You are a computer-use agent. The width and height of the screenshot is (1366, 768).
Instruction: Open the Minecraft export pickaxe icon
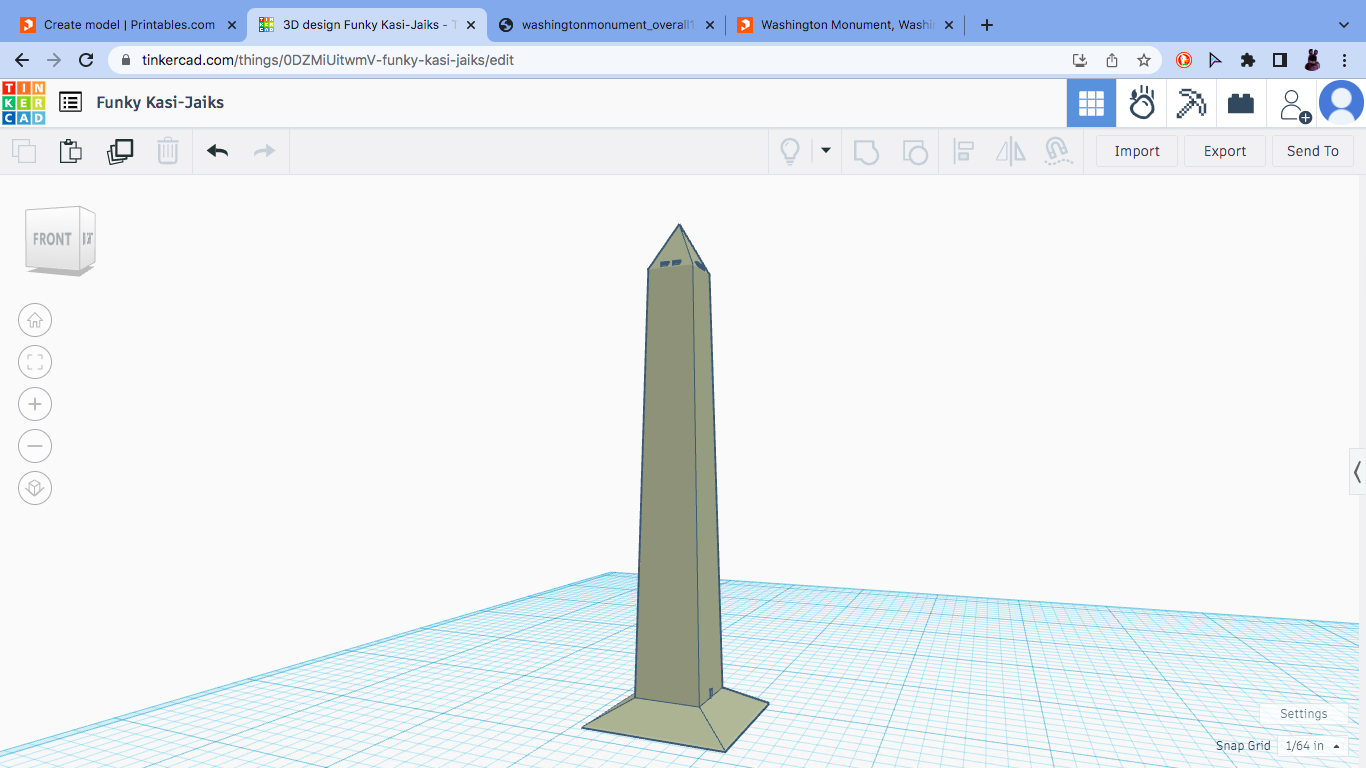point(1191,103)
